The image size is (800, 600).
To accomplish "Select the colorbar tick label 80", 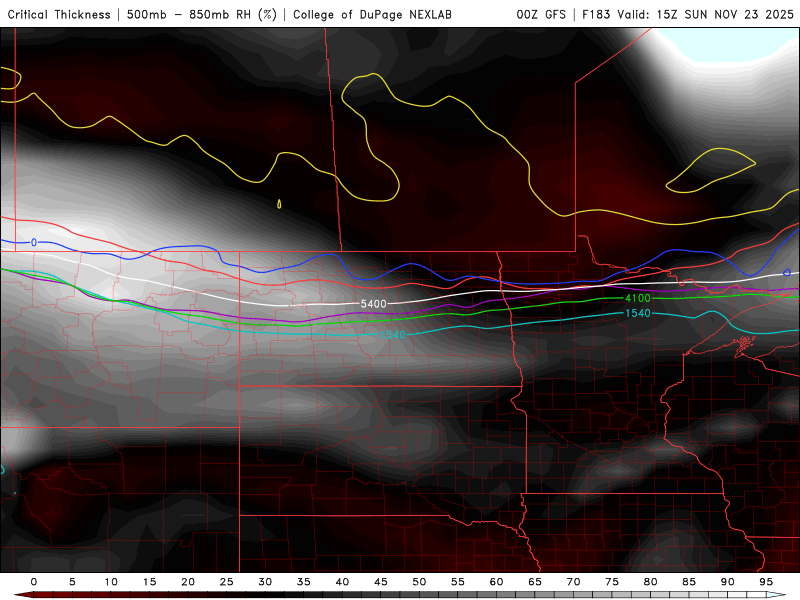I will tap(650, 582).
